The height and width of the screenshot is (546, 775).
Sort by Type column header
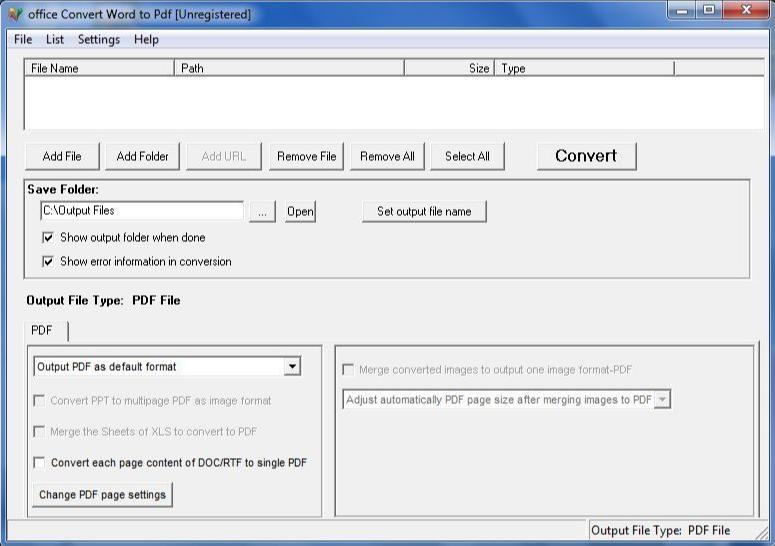(584, 68)
